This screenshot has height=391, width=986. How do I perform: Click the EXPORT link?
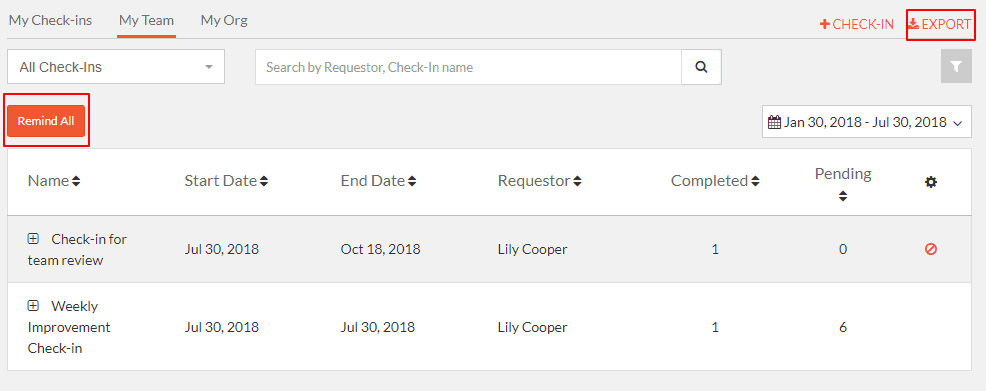click(x=939, y=25)
